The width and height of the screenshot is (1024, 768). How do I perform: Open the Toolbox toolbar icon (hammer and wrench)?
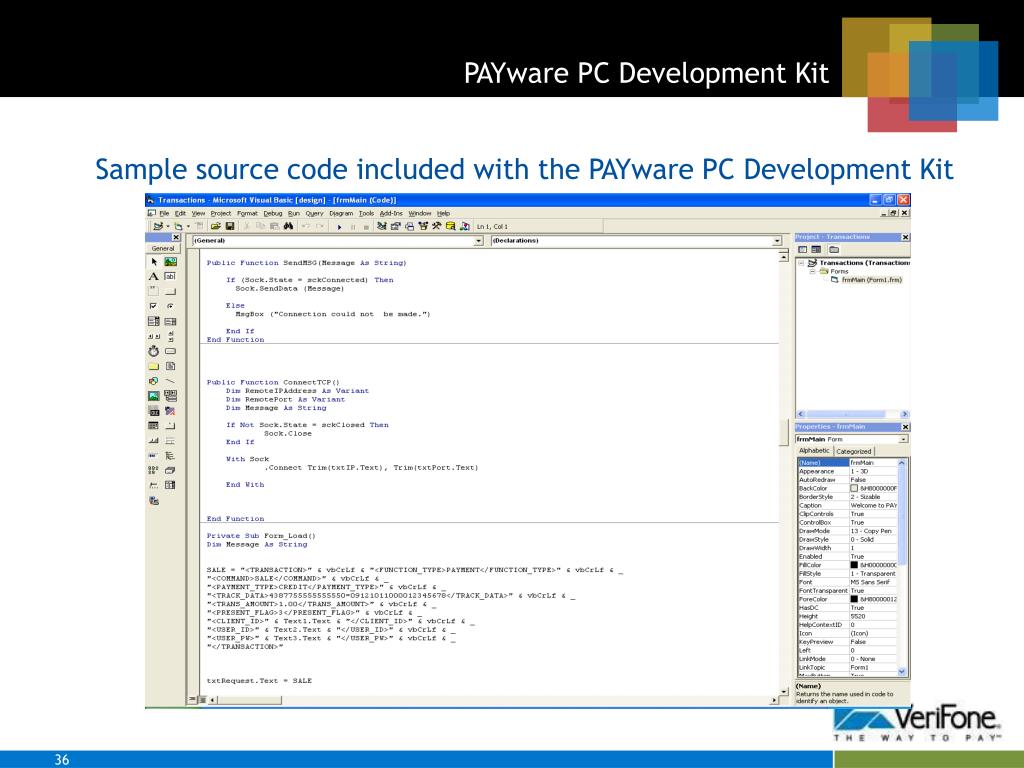(437, 227)
